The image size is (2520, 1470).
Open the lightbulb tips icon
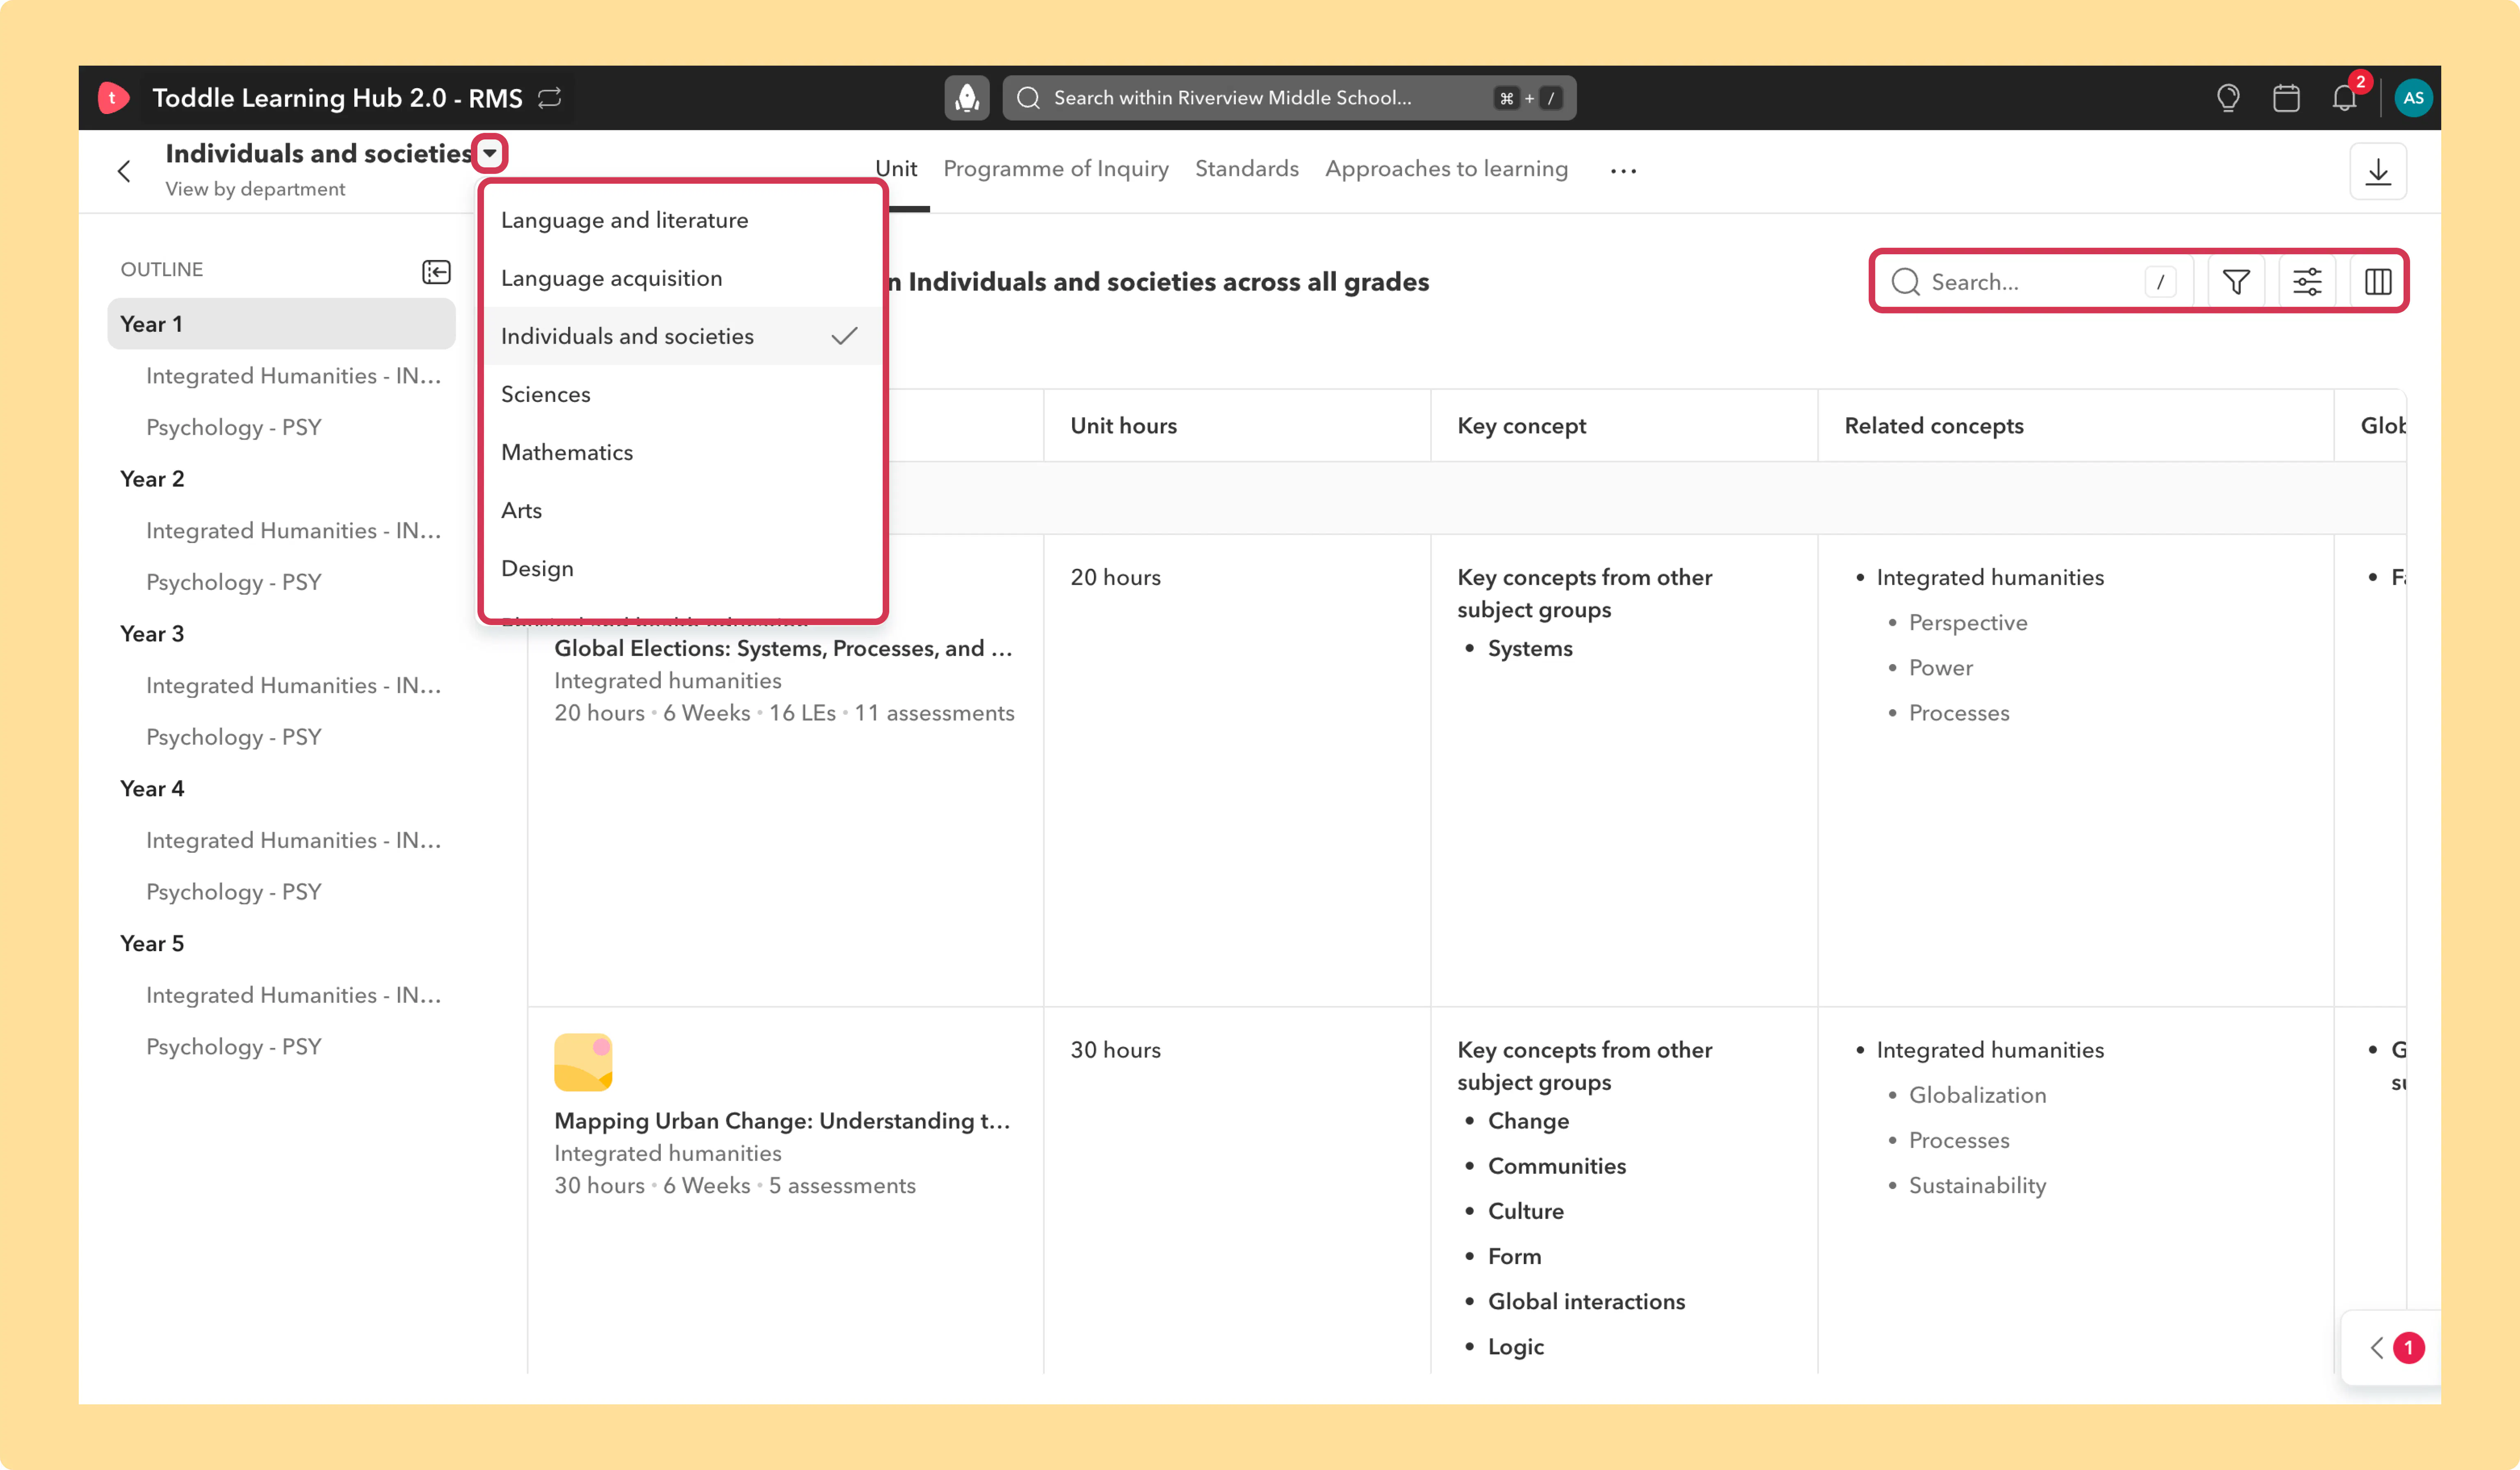pos(2228,98)
